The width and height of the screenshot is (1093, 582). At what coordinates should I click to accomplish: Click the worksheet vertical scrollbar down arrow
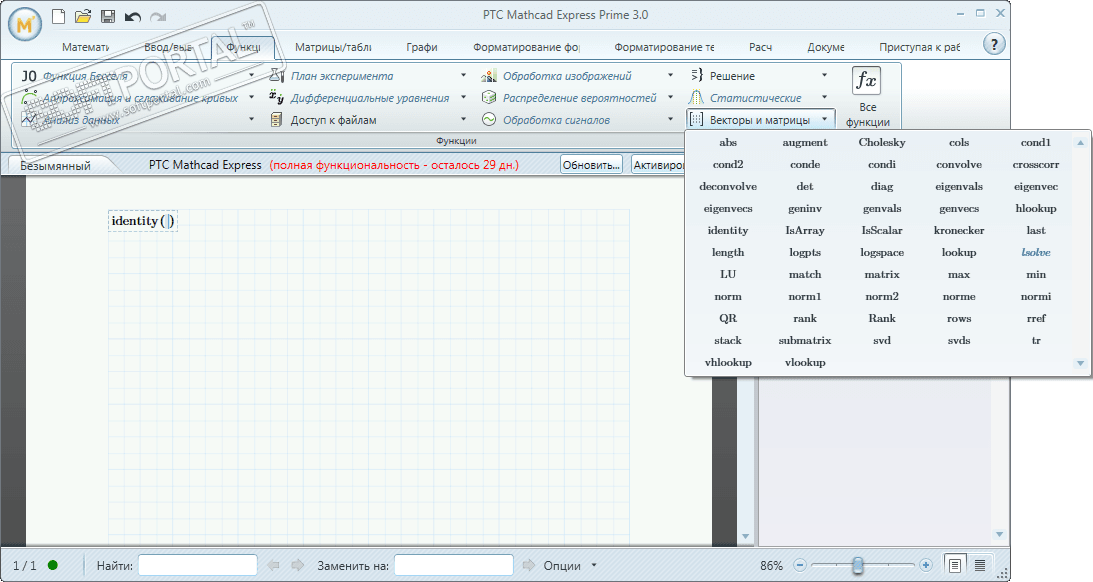tap(745, 536)
